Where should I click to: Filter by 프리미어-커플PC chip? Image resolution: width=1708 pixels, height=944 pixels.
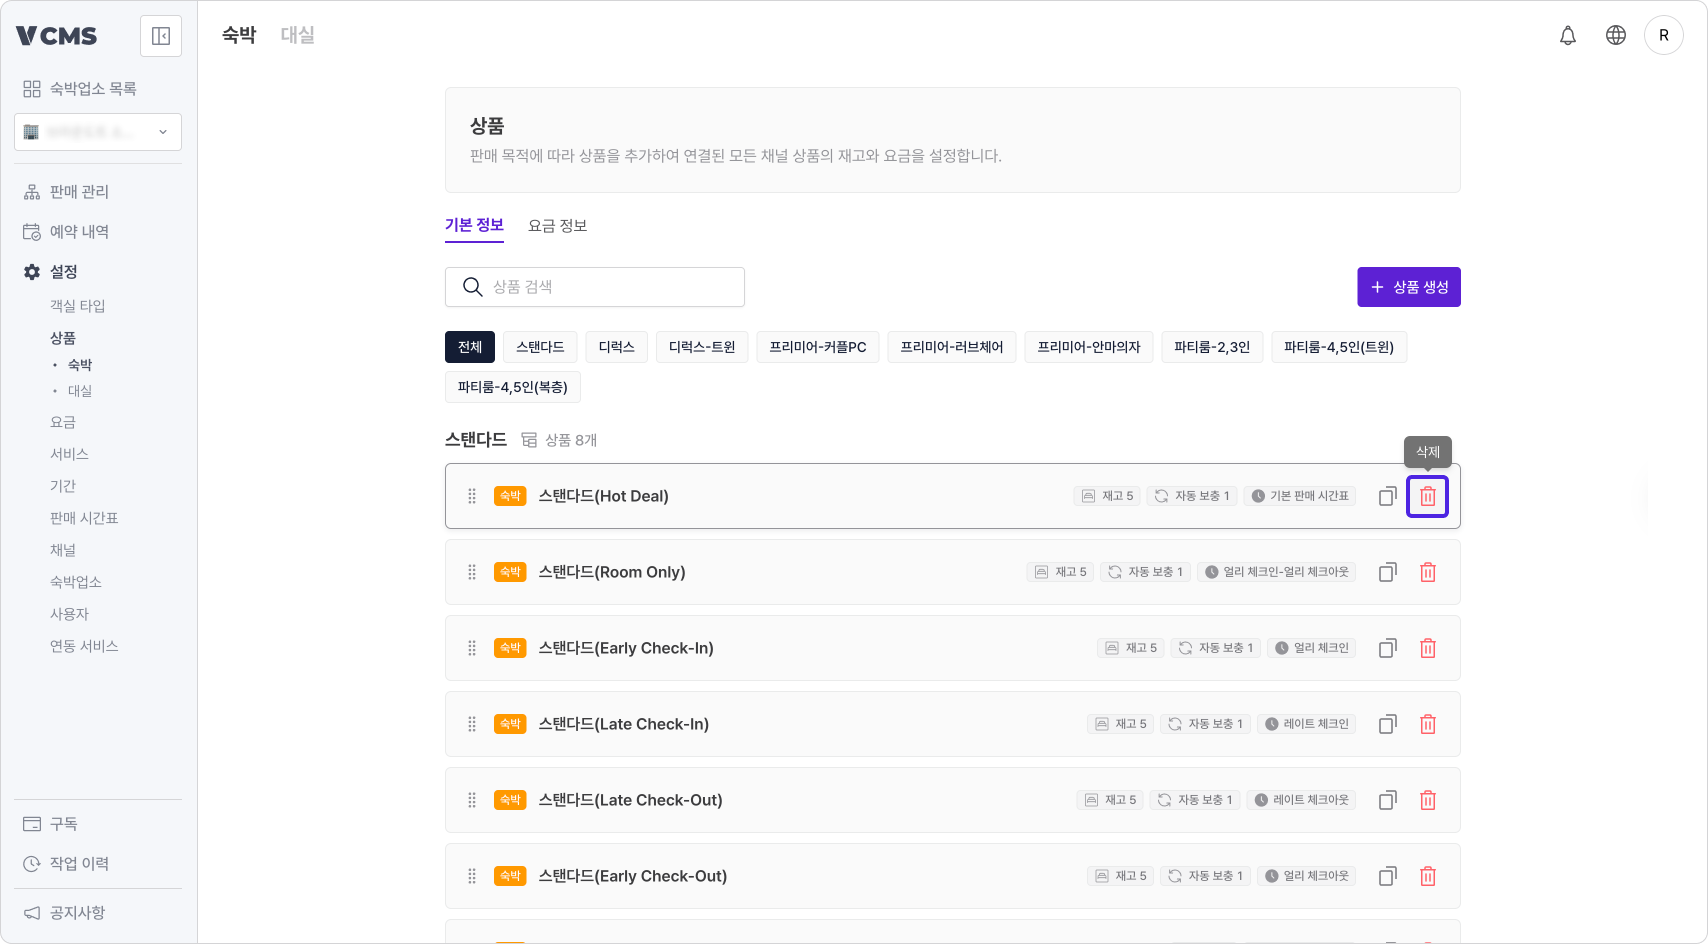(818, 347)
